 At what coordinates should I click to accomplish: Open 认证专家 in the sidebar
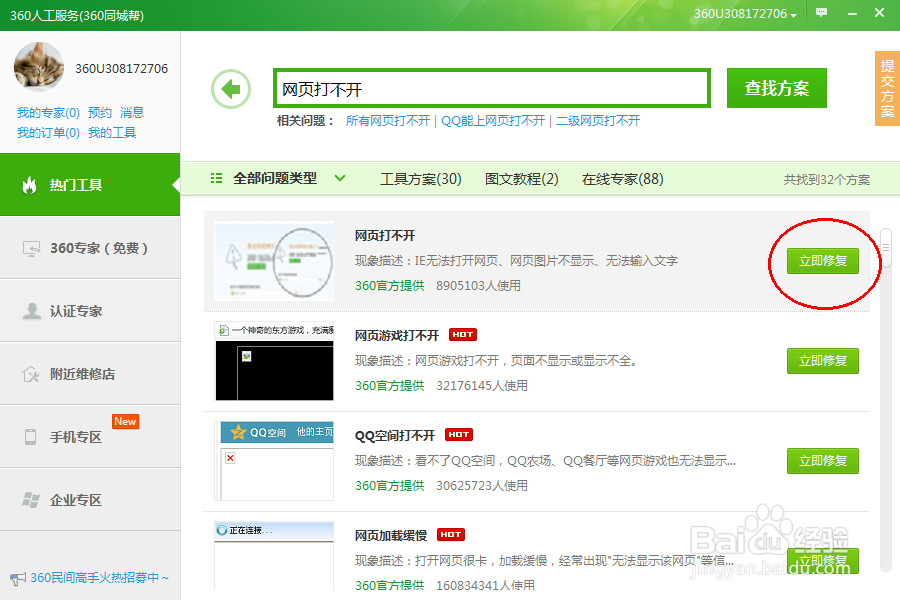click(90, 311)
